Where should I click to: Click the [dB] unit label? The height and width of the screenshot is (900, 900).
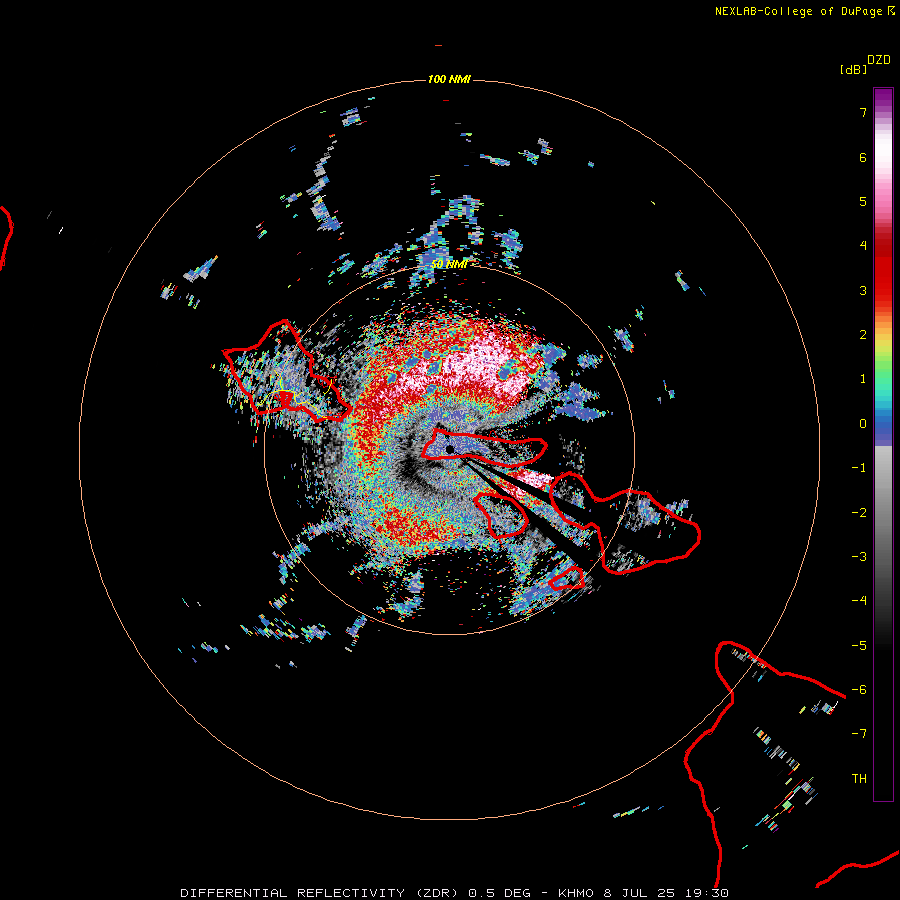[x=853, y=69]
